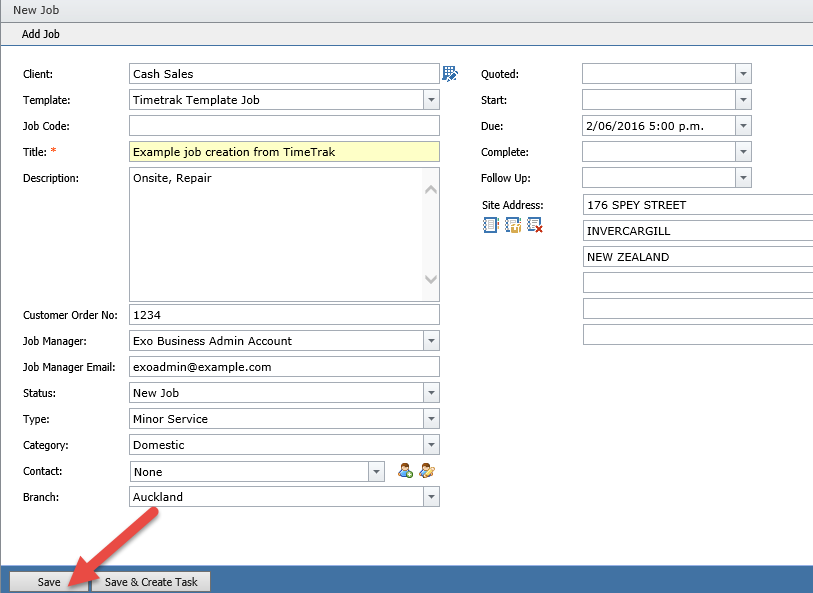Click the edit contact pencil icon
The height and width of the screenshot is (593, 813).
coord(427,471)
